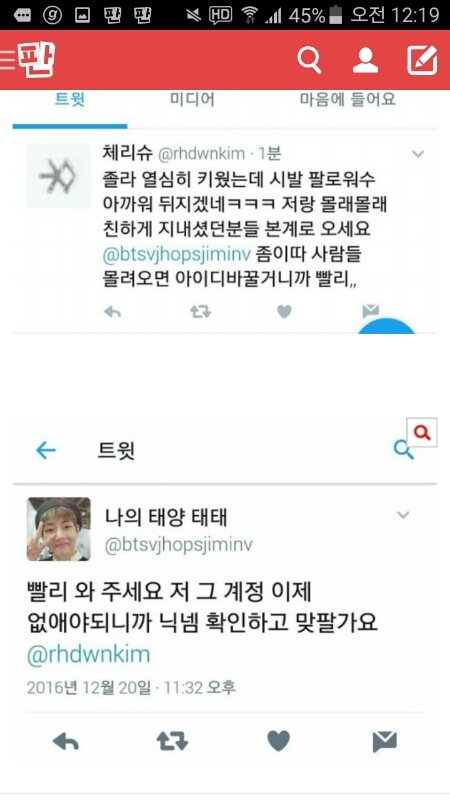Tap the search icon in red header
Image resolution: width=450 pixels, height=800 pixels.
pos(309,60)
